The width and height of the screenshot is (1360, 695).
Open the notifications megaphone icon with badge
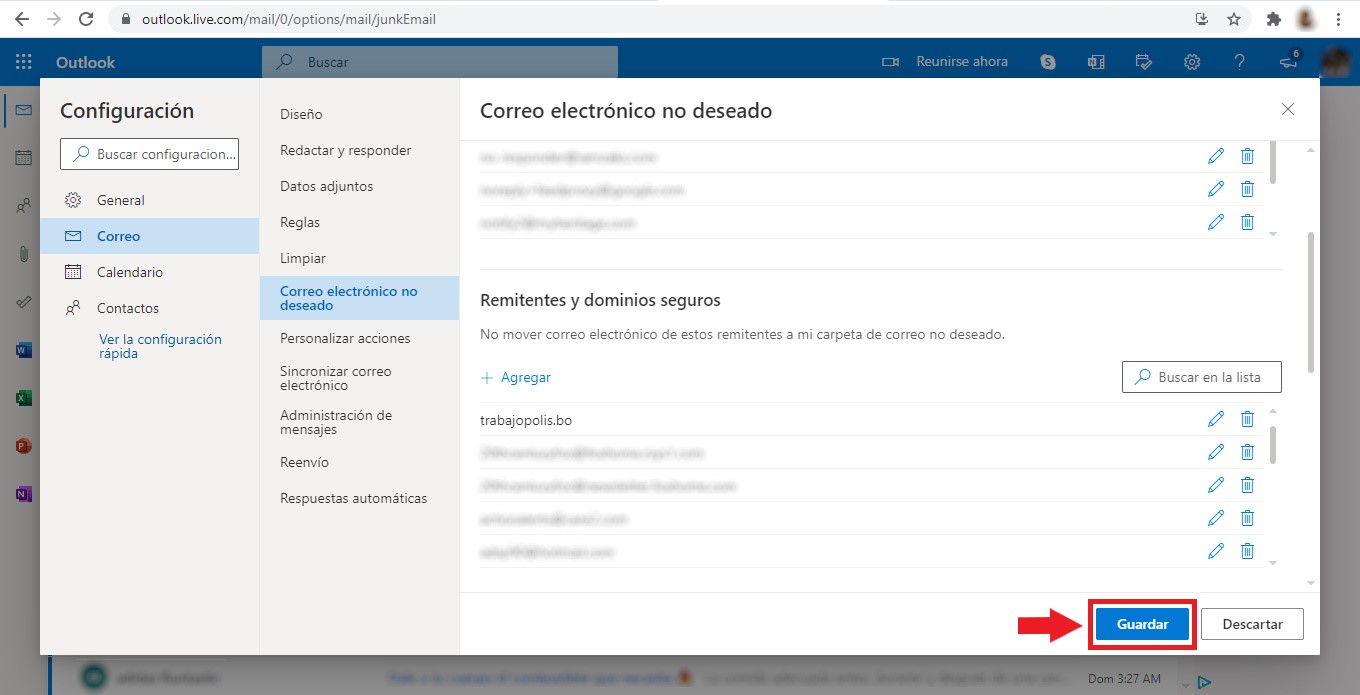(x=1290, y=60)
